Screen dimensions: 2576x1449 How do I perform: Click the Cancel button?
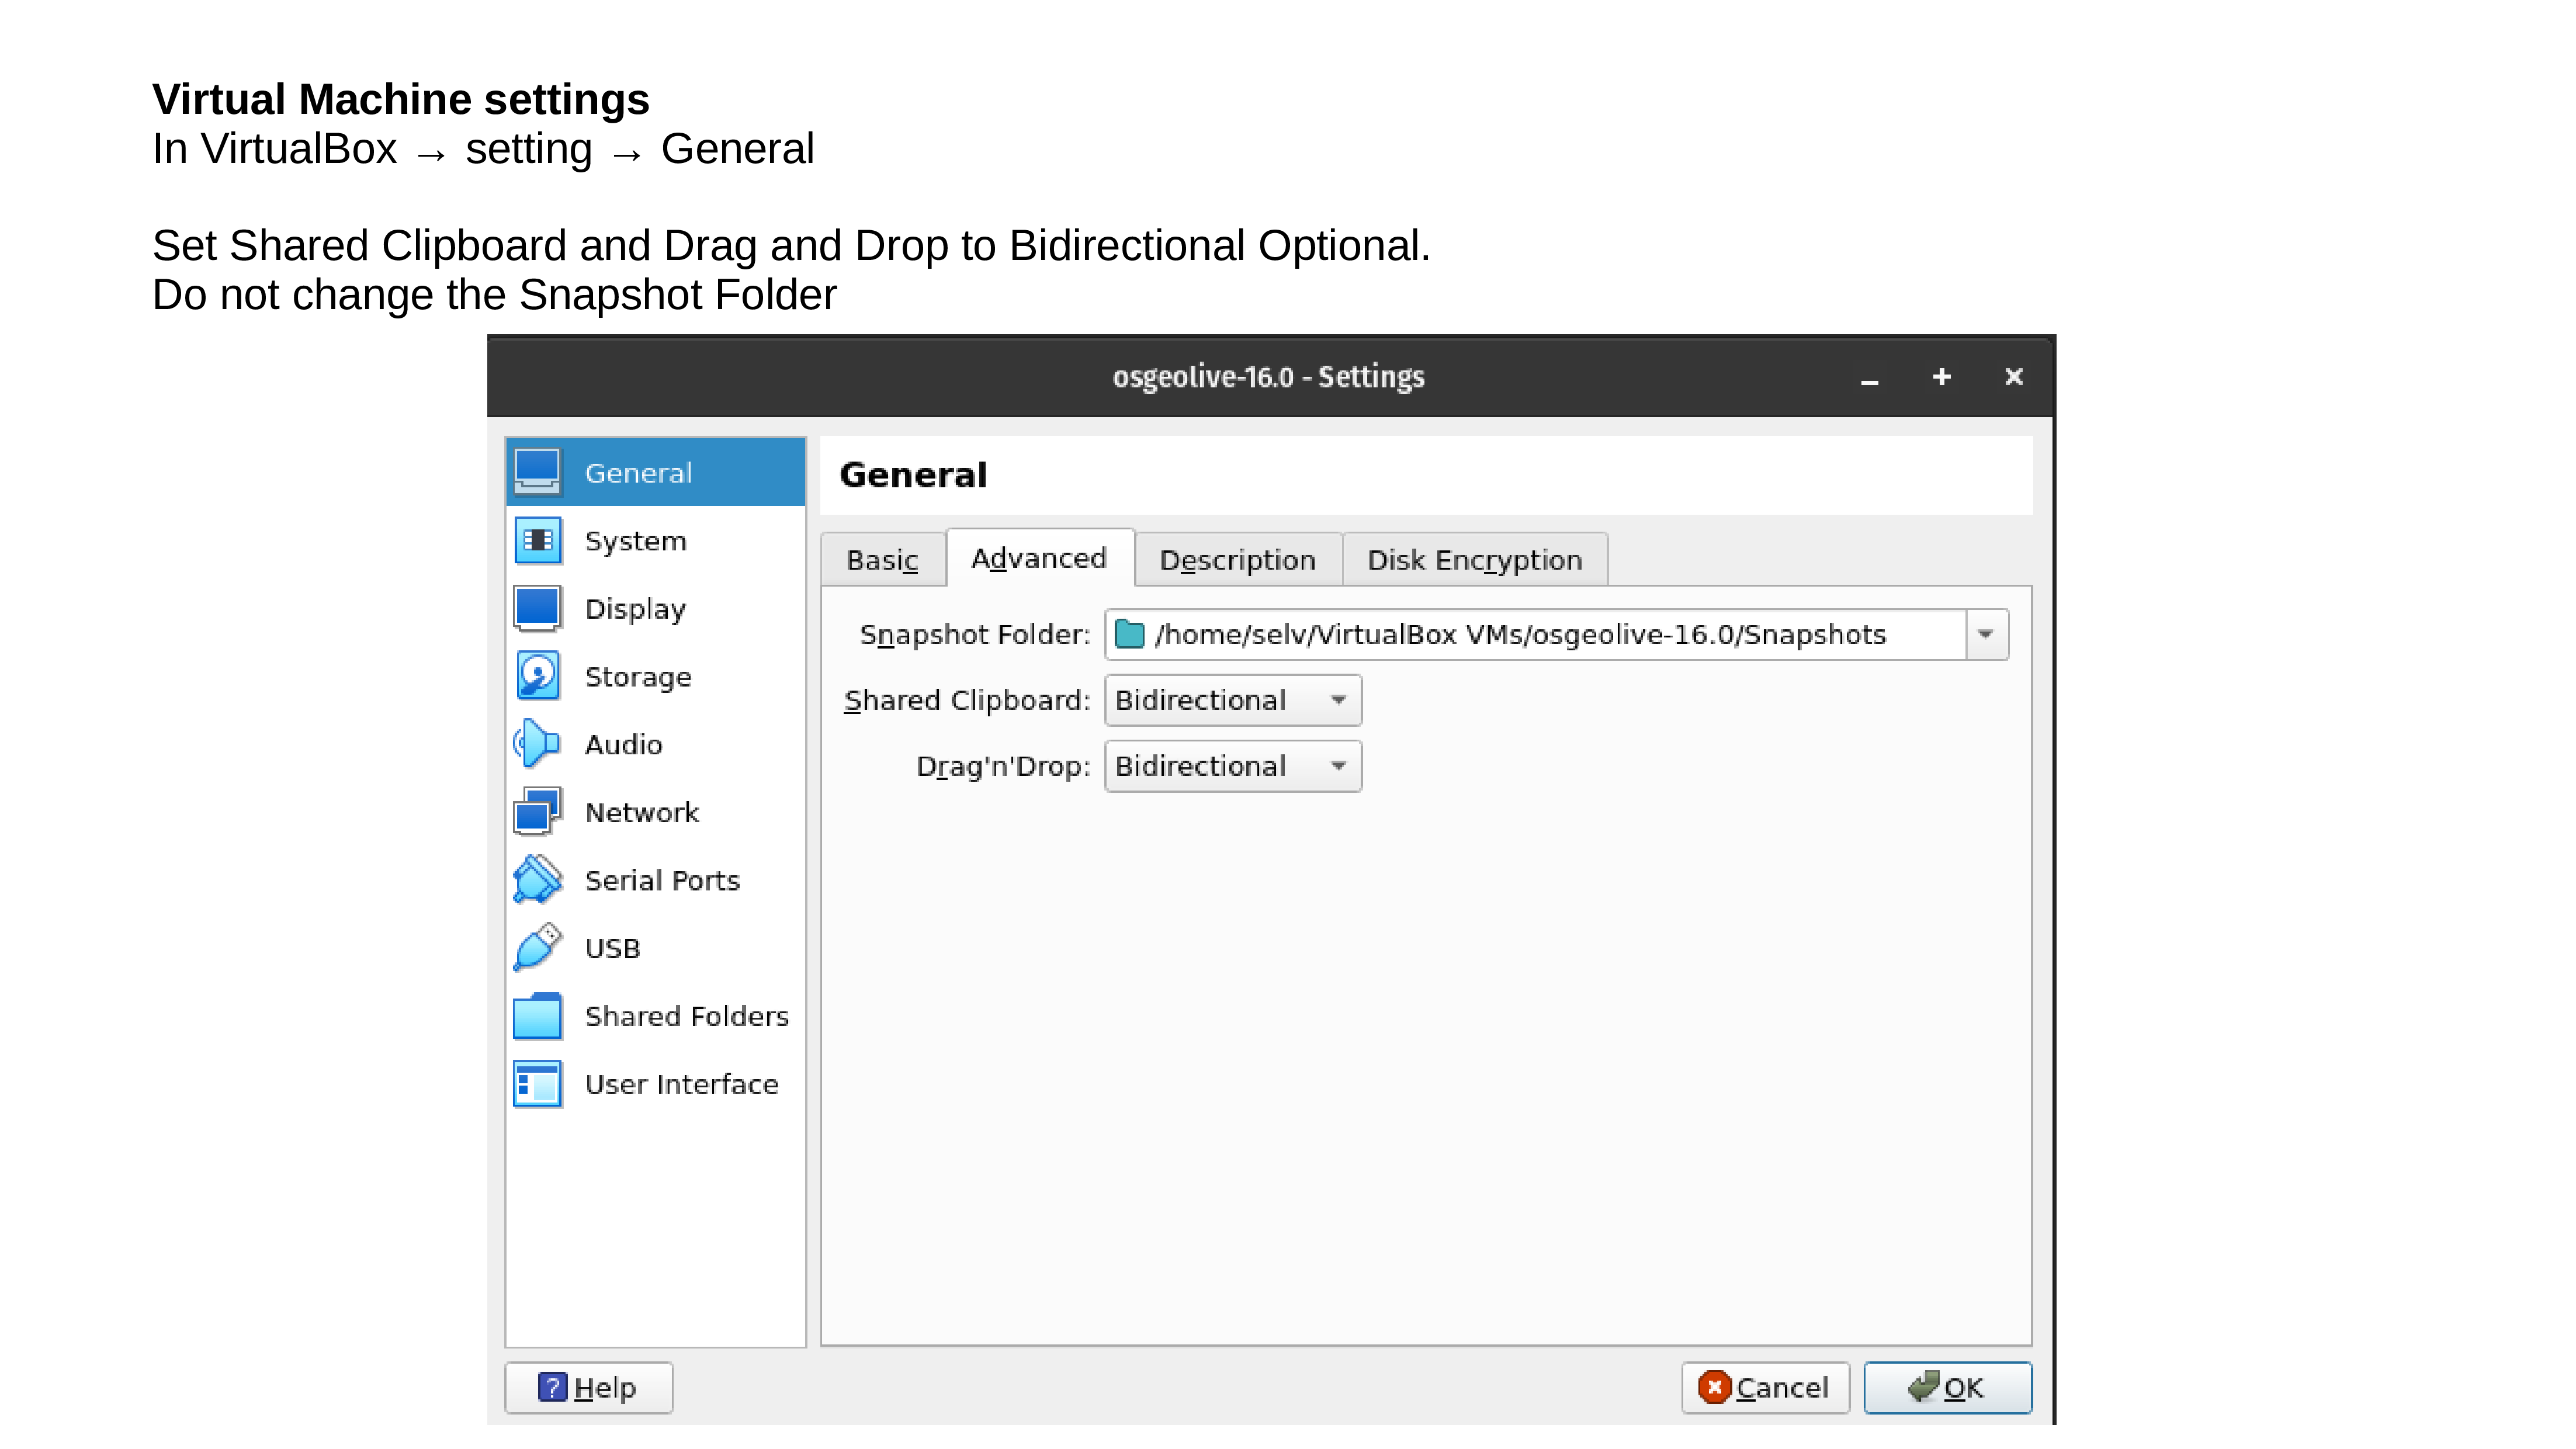pos(1765,1387)
